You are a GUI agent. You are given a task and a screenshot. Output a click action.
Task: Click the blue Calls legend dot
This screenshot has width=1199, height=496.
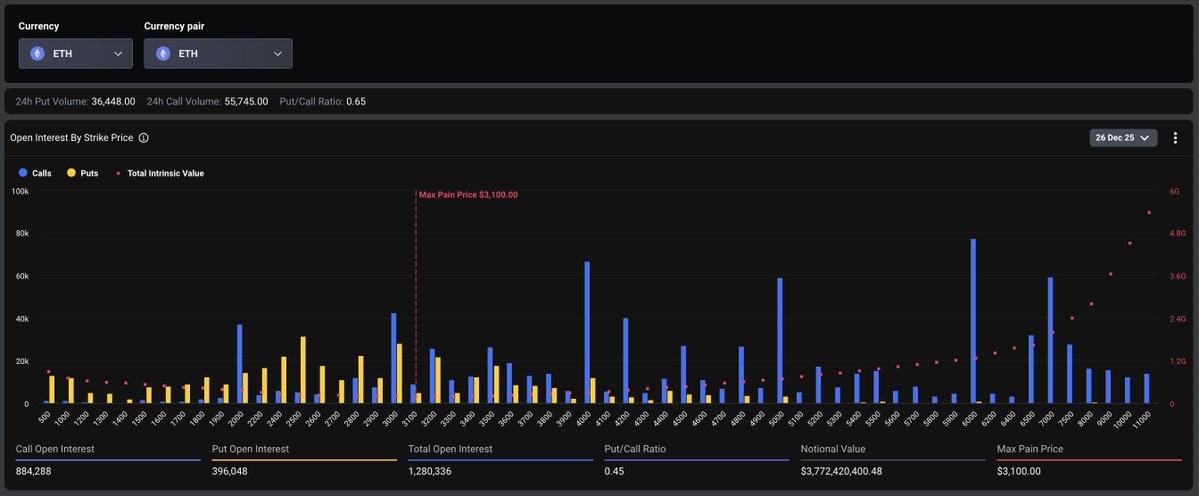(23, 173)
